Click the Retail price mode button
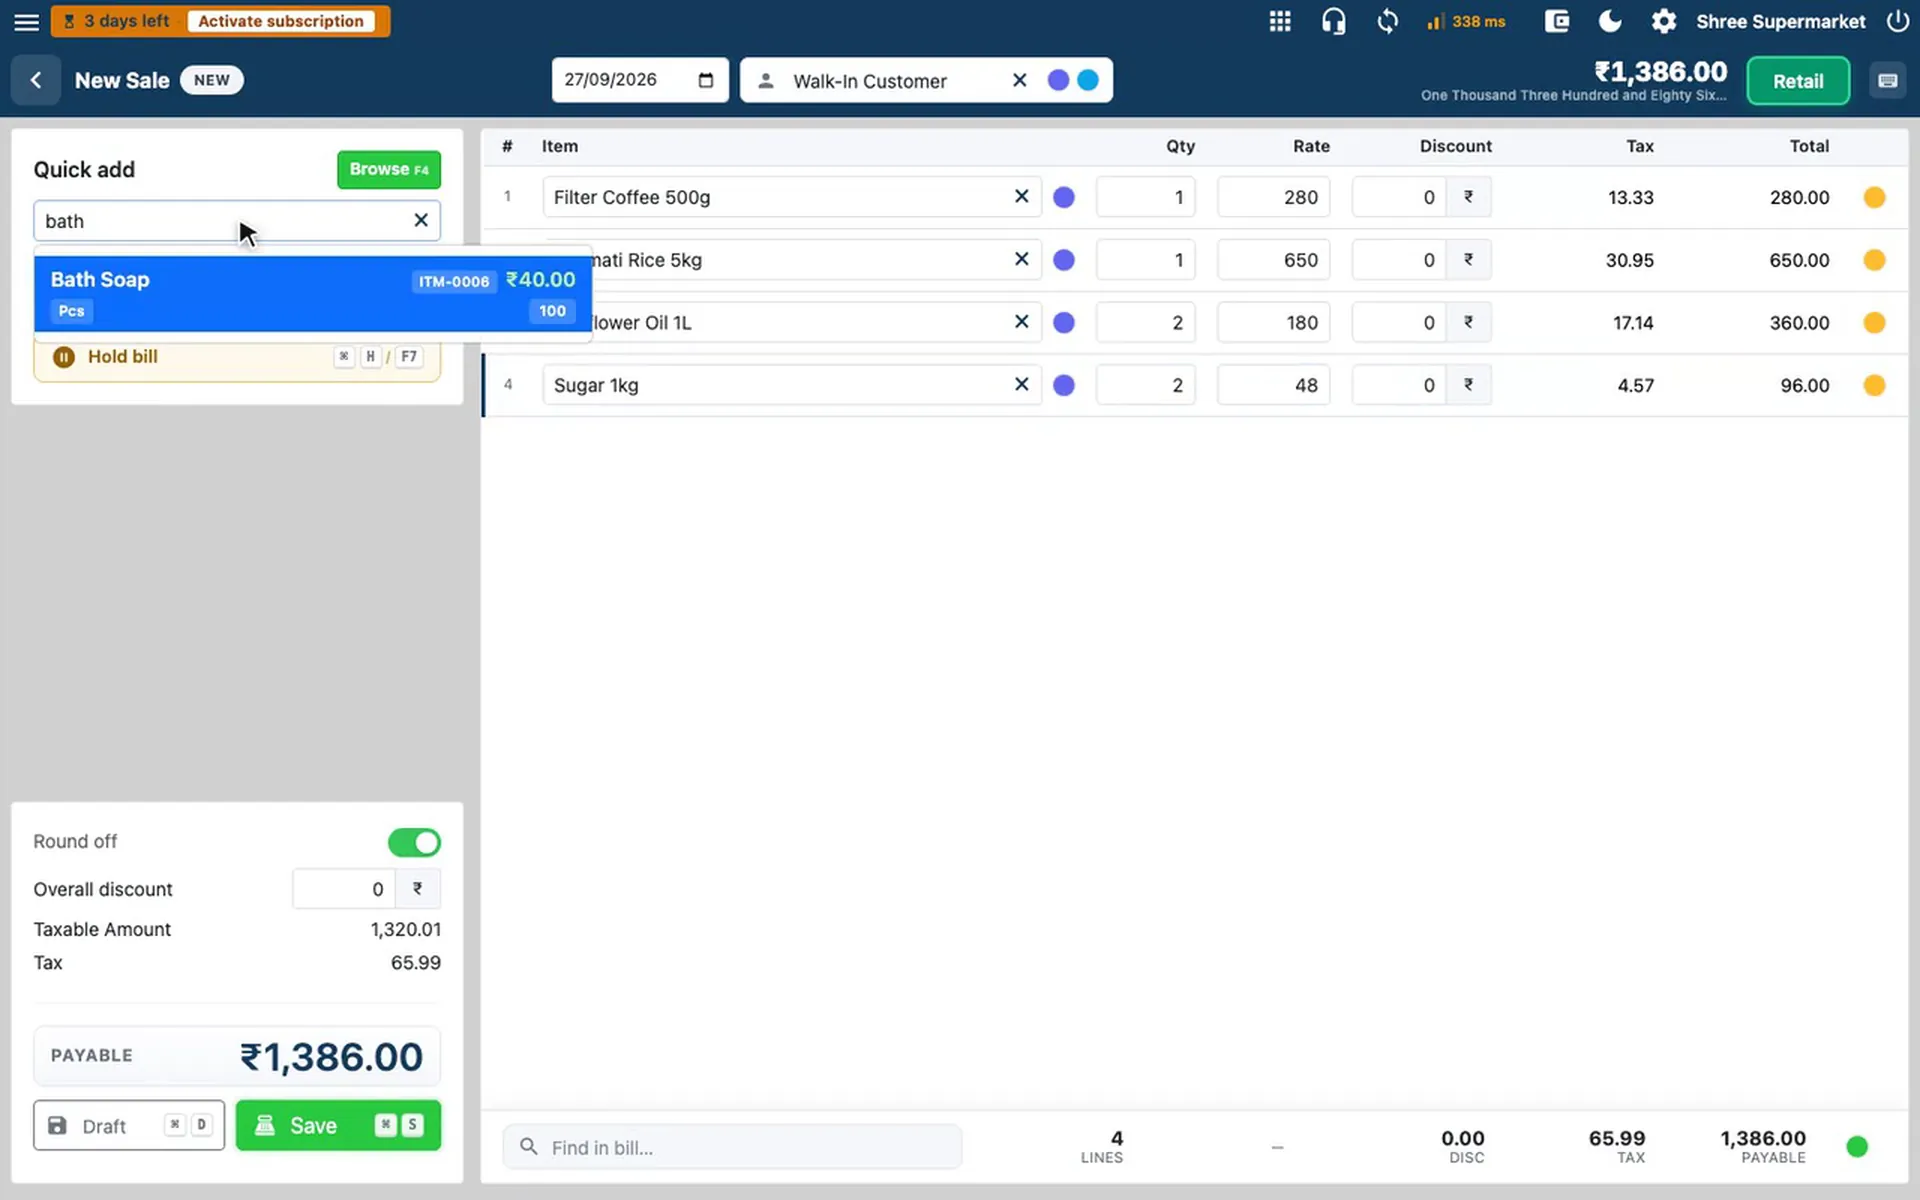Image resolution: width=1920 pixels, height=1200 pixels. tap(1797, 81)
